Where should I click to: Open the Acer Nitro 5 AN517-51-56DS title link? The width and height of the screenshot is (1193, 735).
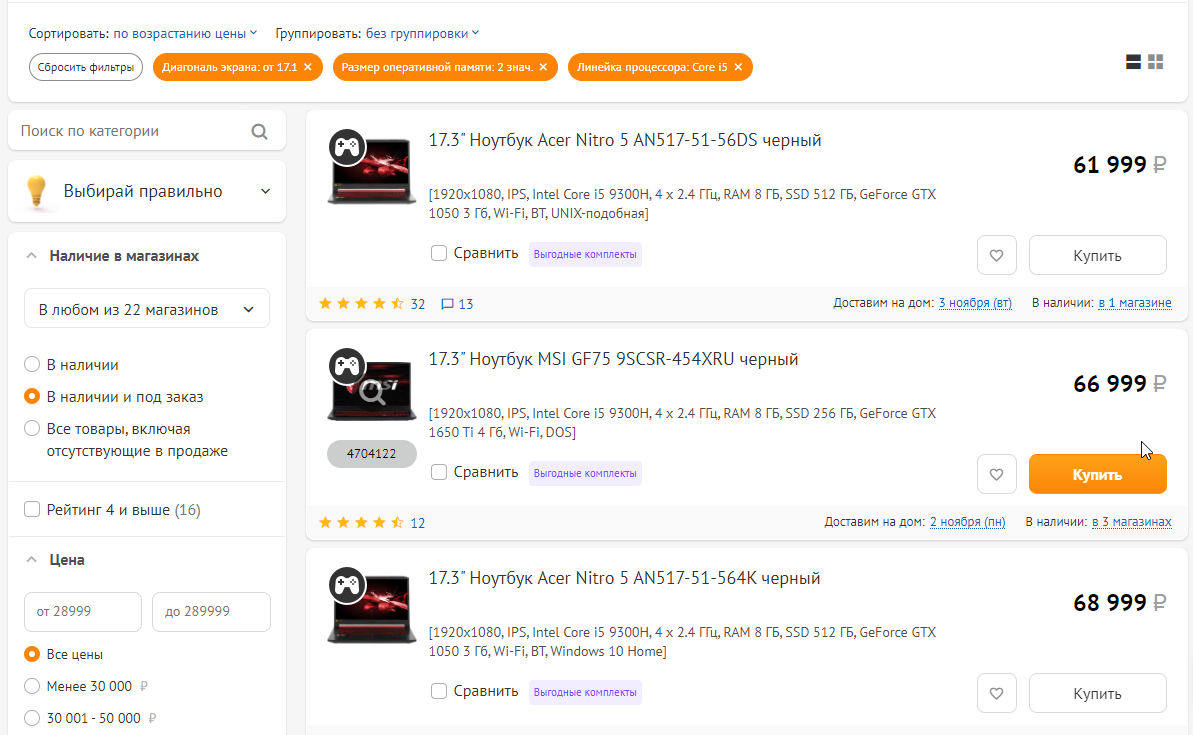[625, 140]
